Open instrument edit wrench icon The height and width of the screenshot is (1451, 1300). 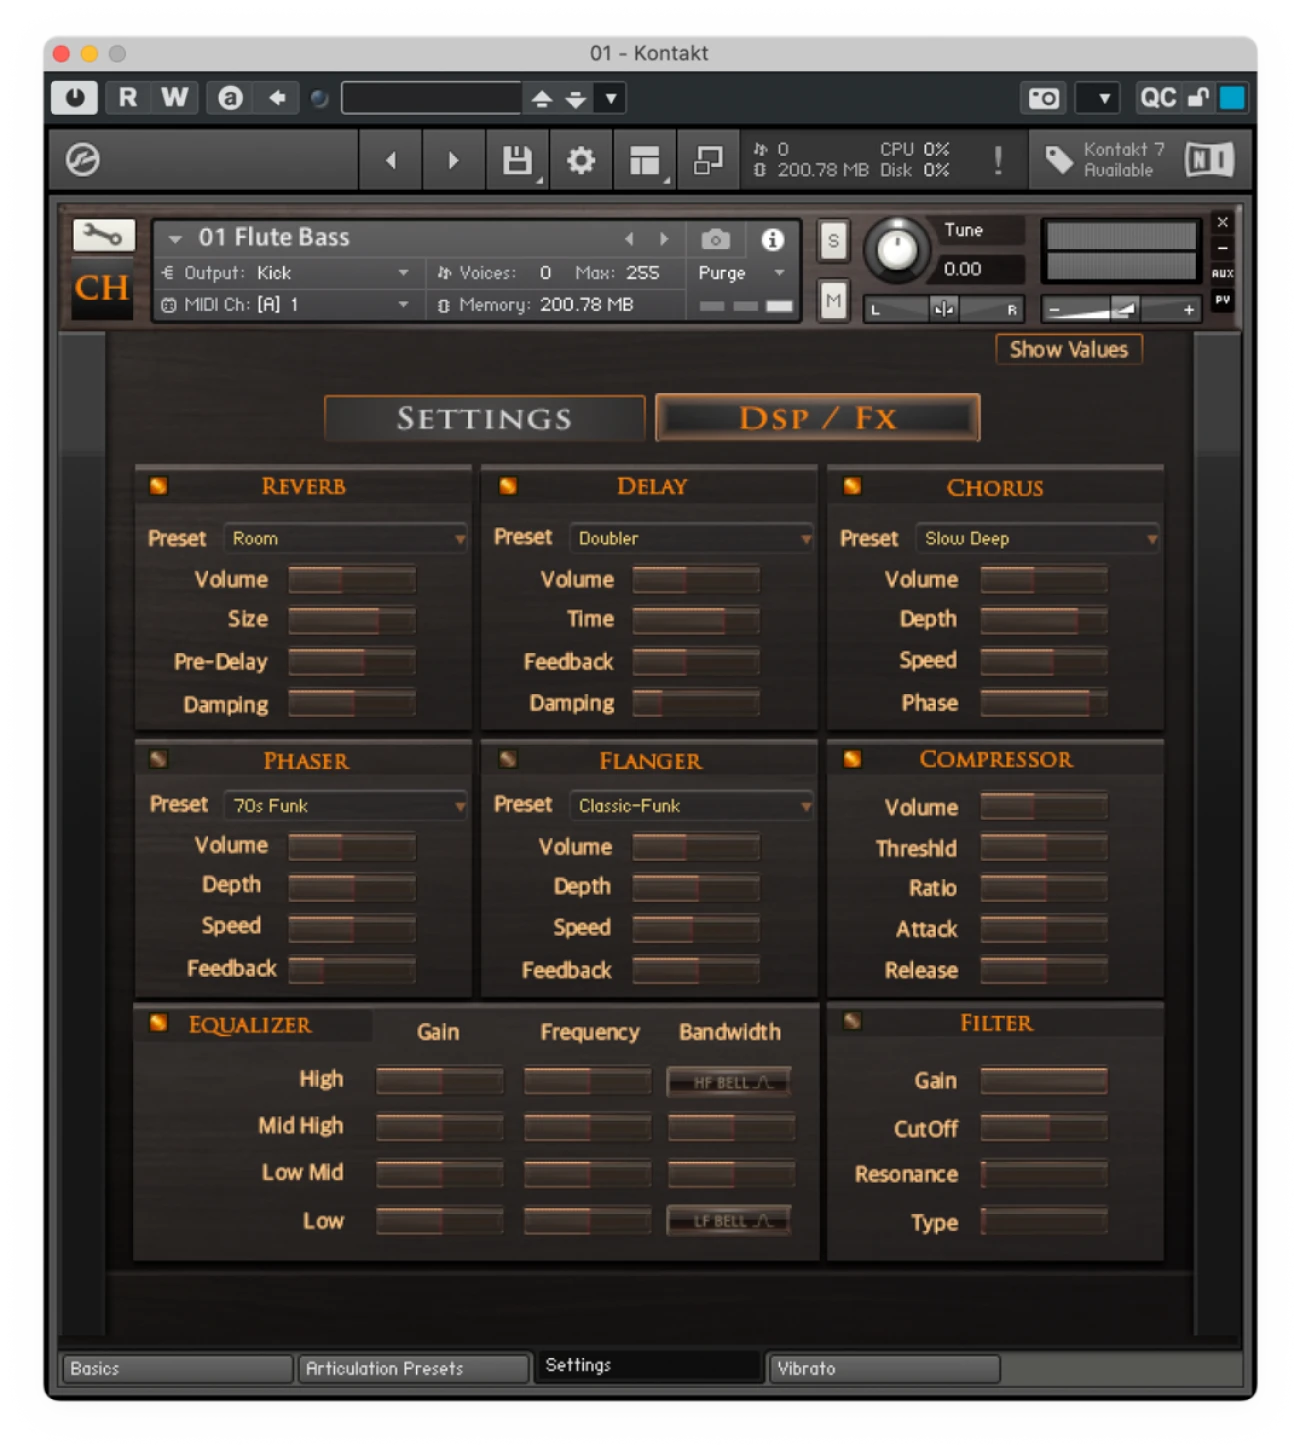pos(102,236)
